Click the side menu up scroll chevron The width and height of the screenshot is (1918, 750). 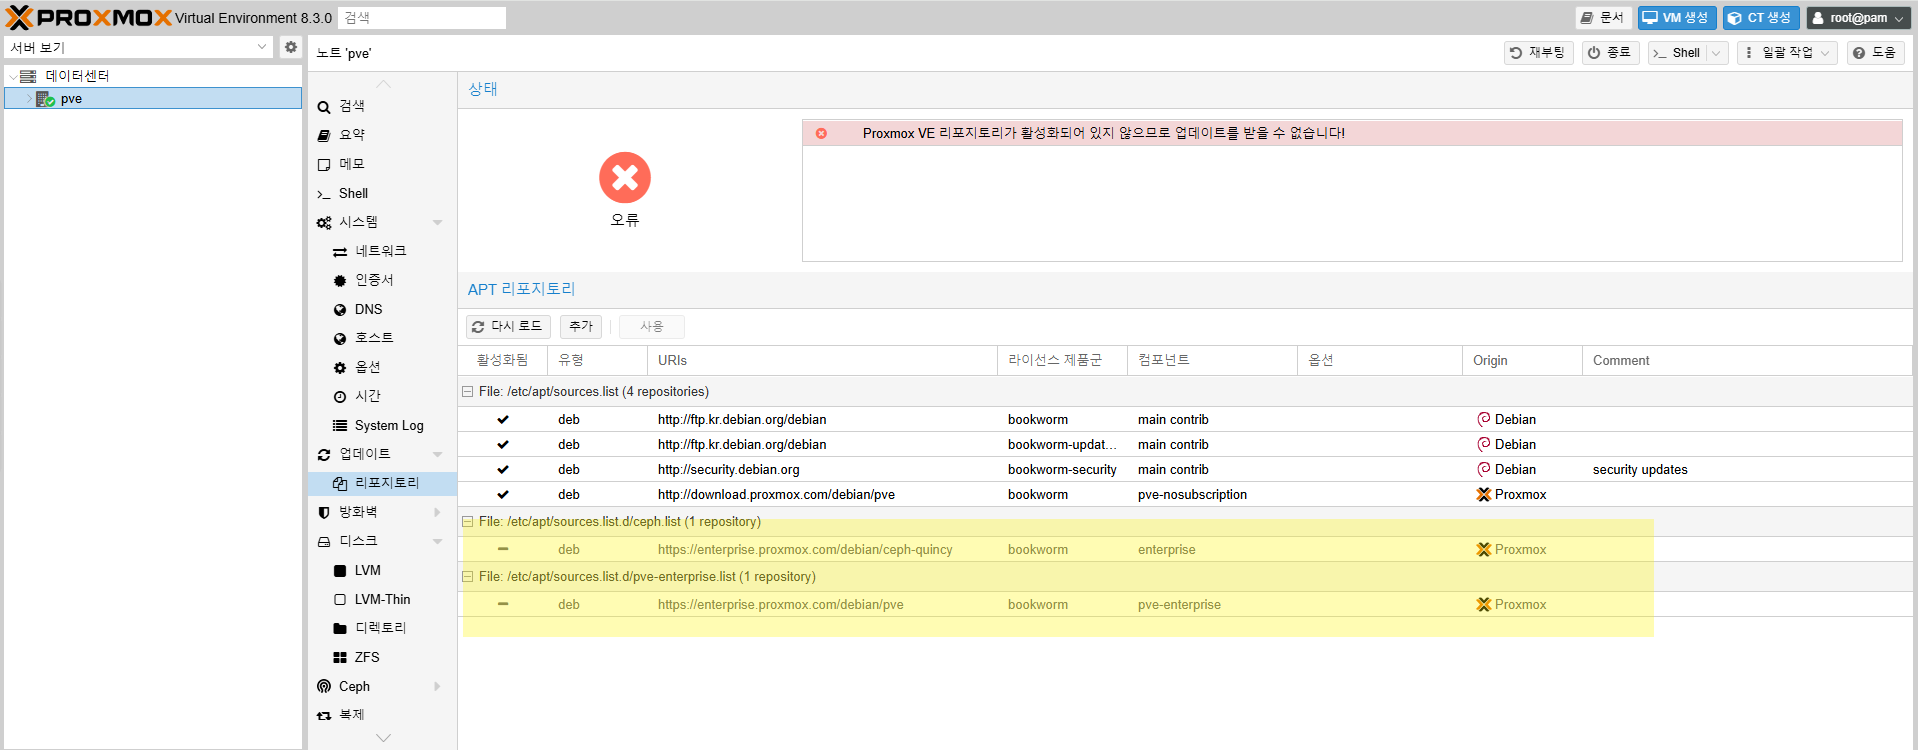pos(383,84)
